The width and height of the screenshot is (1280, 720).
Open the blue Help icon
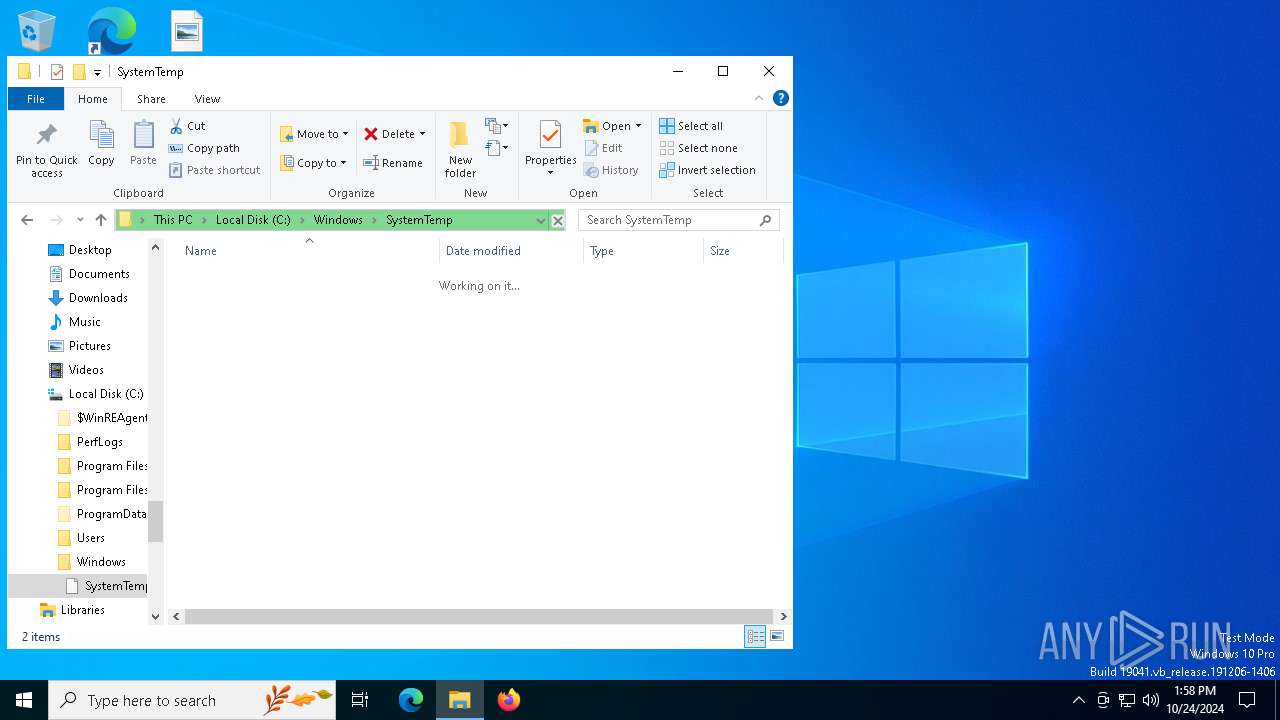coord(781,98)
